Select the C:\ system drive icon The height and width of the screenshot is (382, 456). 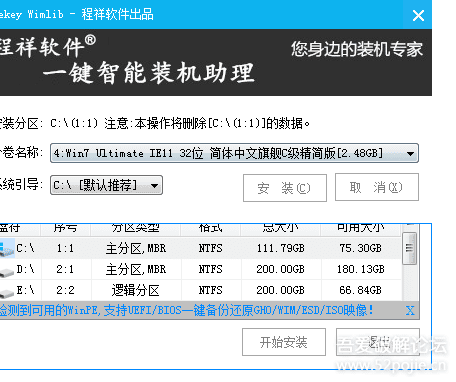(x=7, y=249)
